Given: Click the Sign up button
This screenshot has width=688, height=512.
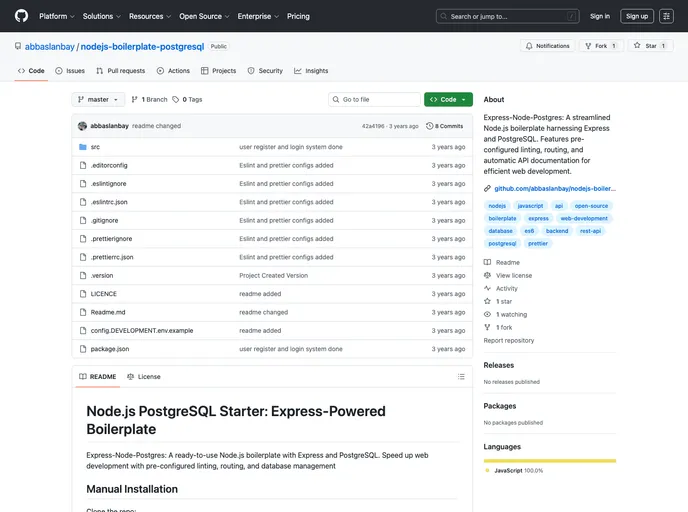Looking at the screenshot, I should (636, 16).
